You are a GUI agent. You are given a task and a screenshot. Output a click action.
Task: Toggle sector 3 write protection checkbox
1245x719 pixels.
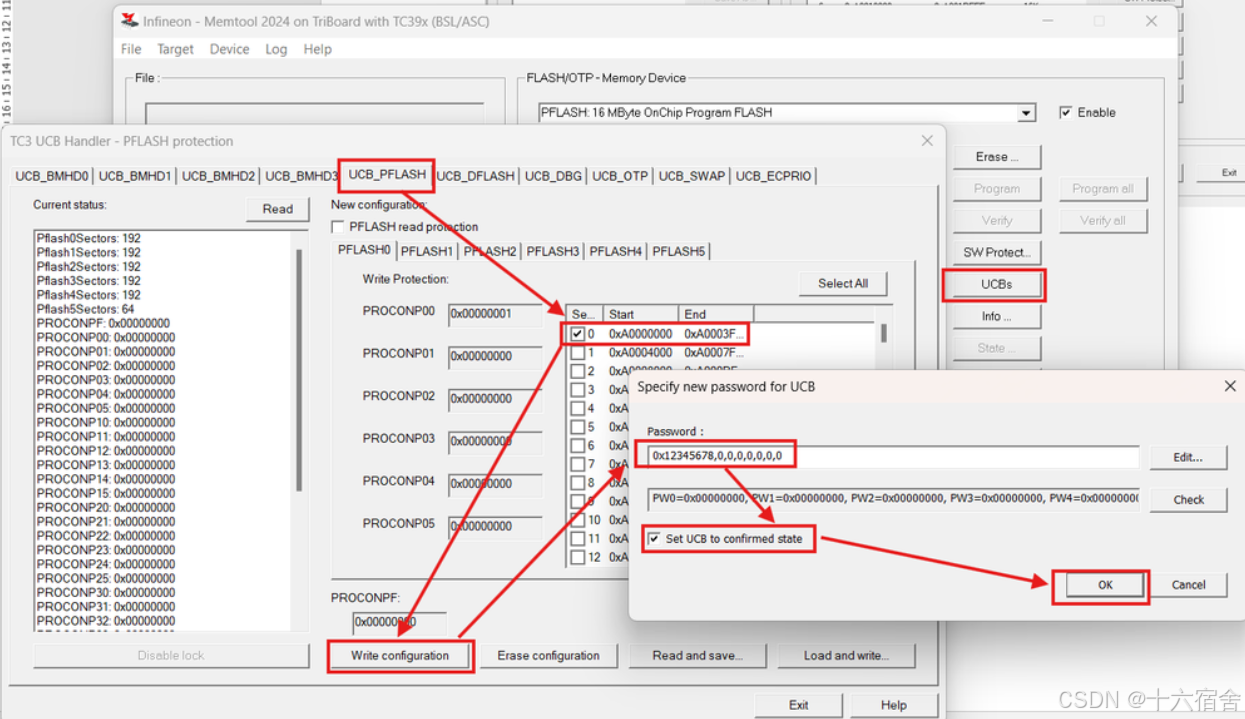(x=577, y=390)
